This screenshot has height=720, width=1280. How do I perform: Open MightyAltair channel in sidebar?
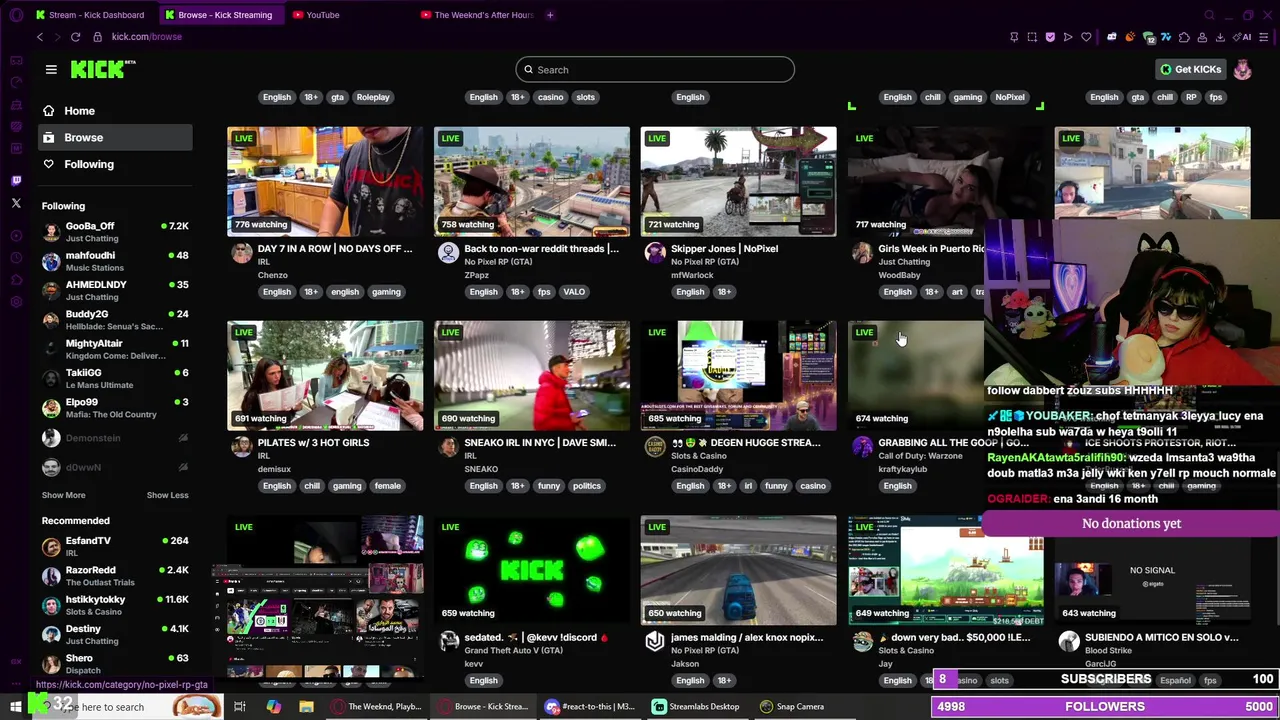pyautogui.click(x=115, y=349)
